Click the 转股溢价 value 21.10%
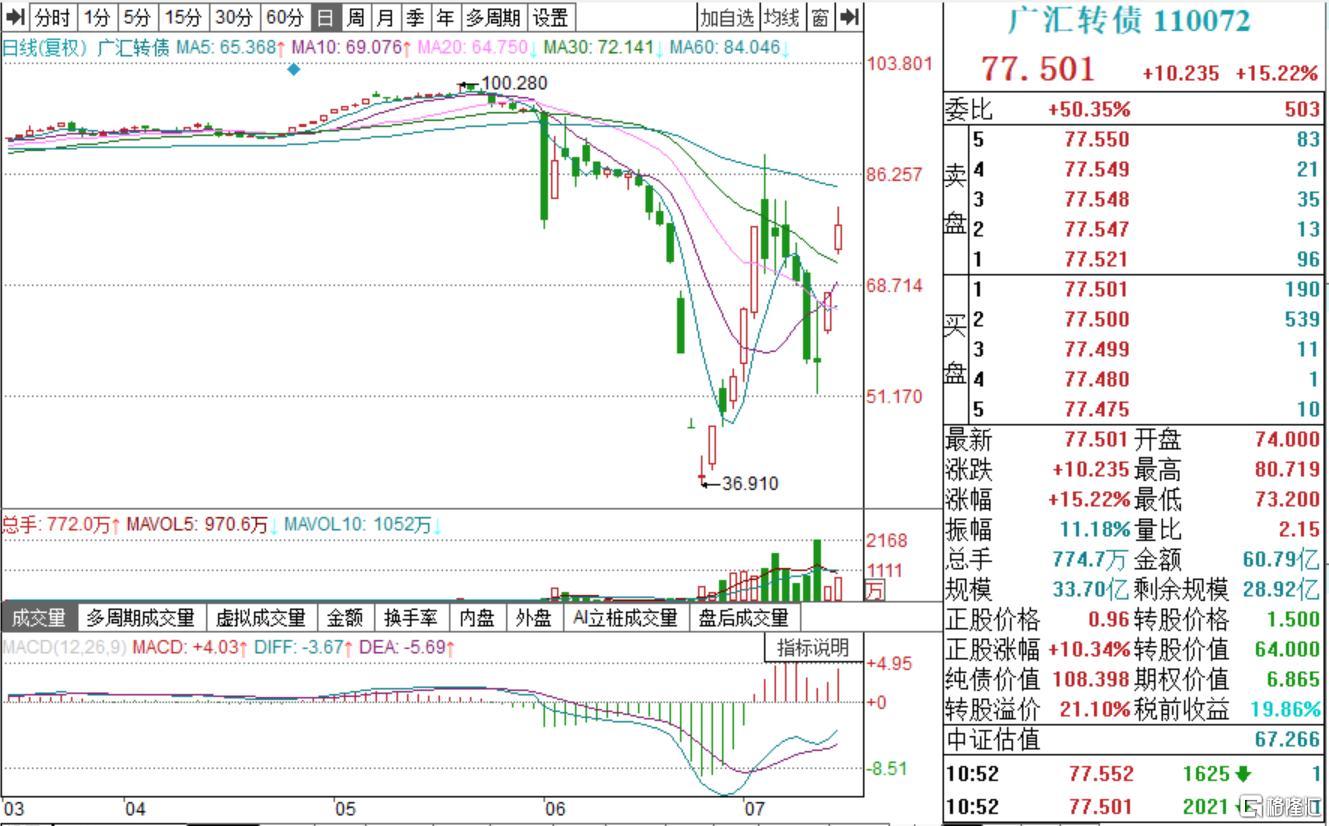 pos(1095,709)
